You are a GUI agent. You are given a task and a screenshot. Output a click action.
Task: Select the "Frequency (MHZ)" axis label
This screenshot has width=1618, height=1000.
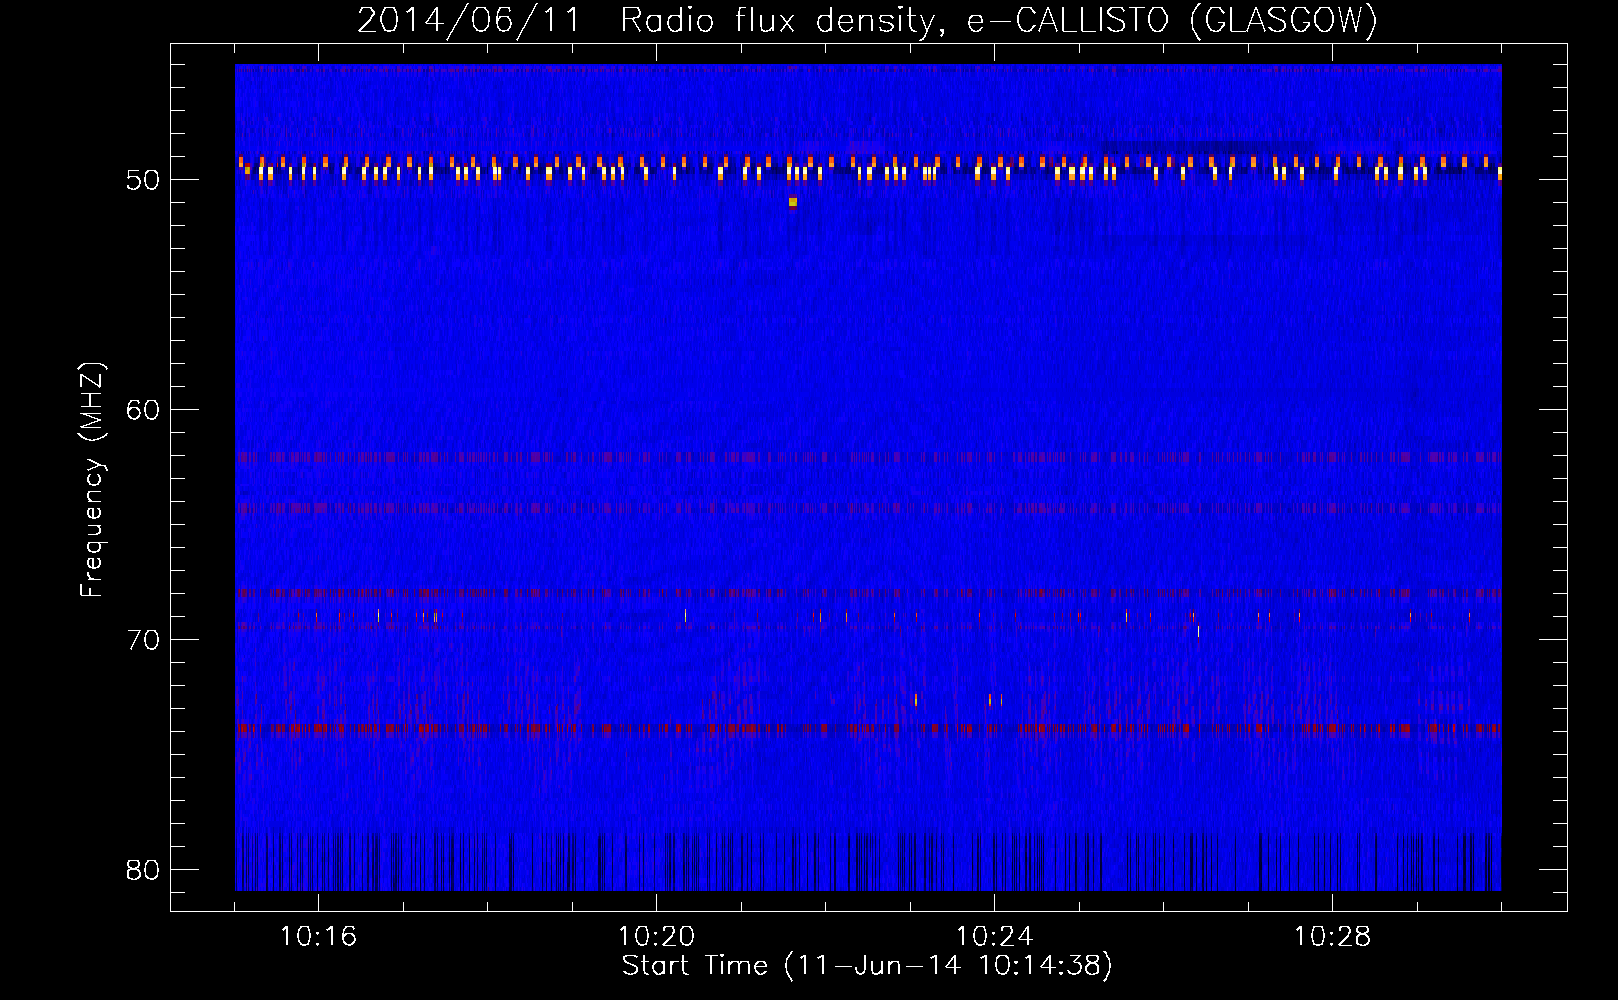pyautogui.click(x=92, y=480)
